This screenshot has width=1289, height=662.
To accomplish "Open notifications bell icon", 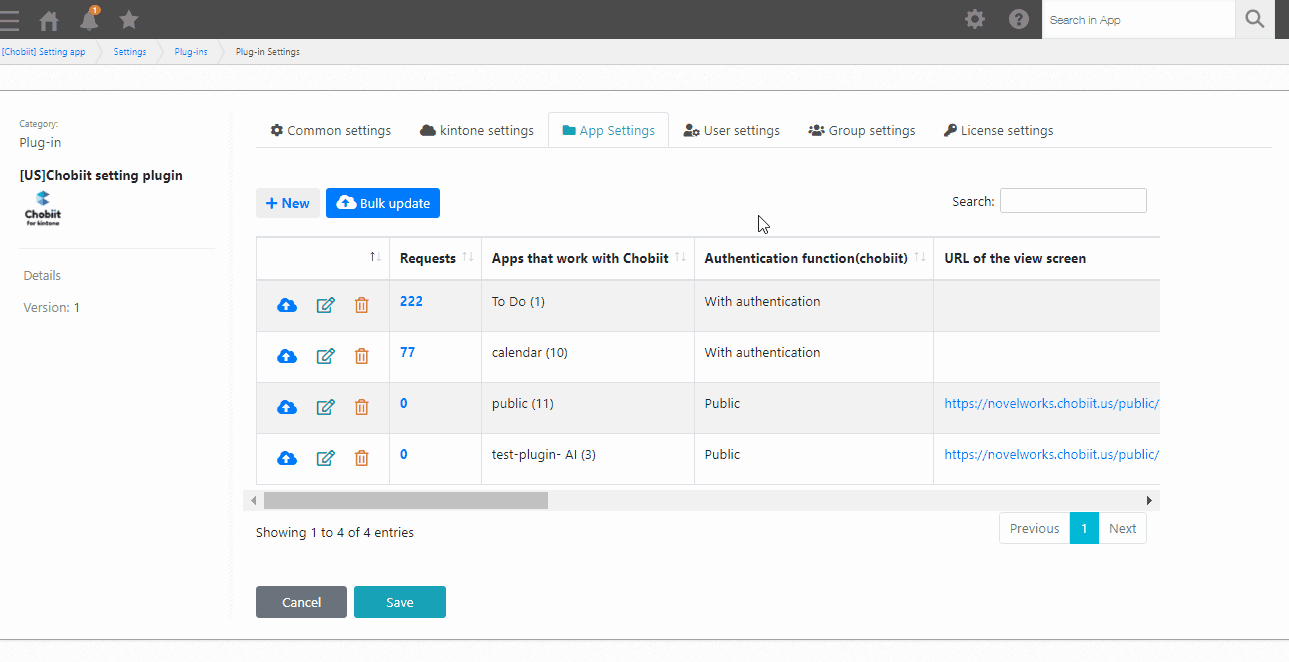I will click(90, 19).
